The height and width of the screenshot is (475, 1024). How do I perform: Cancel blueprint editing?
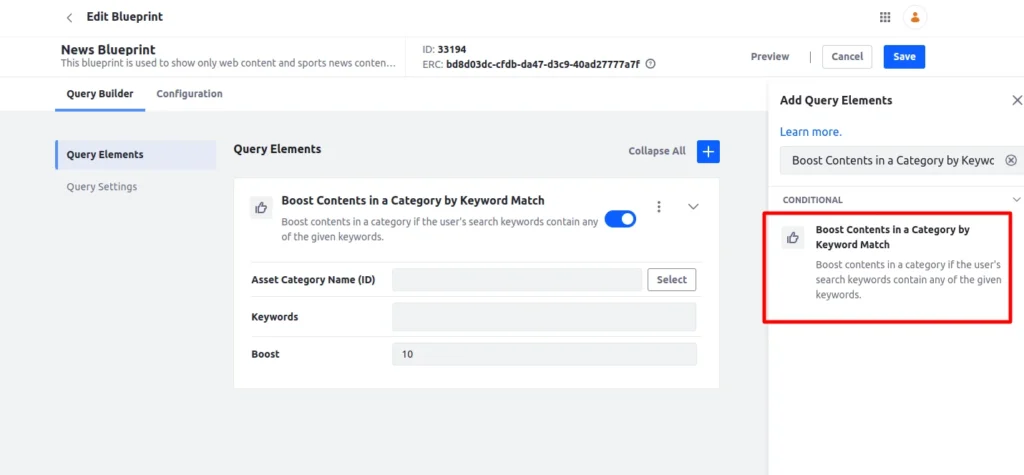[x=847, y=57]
